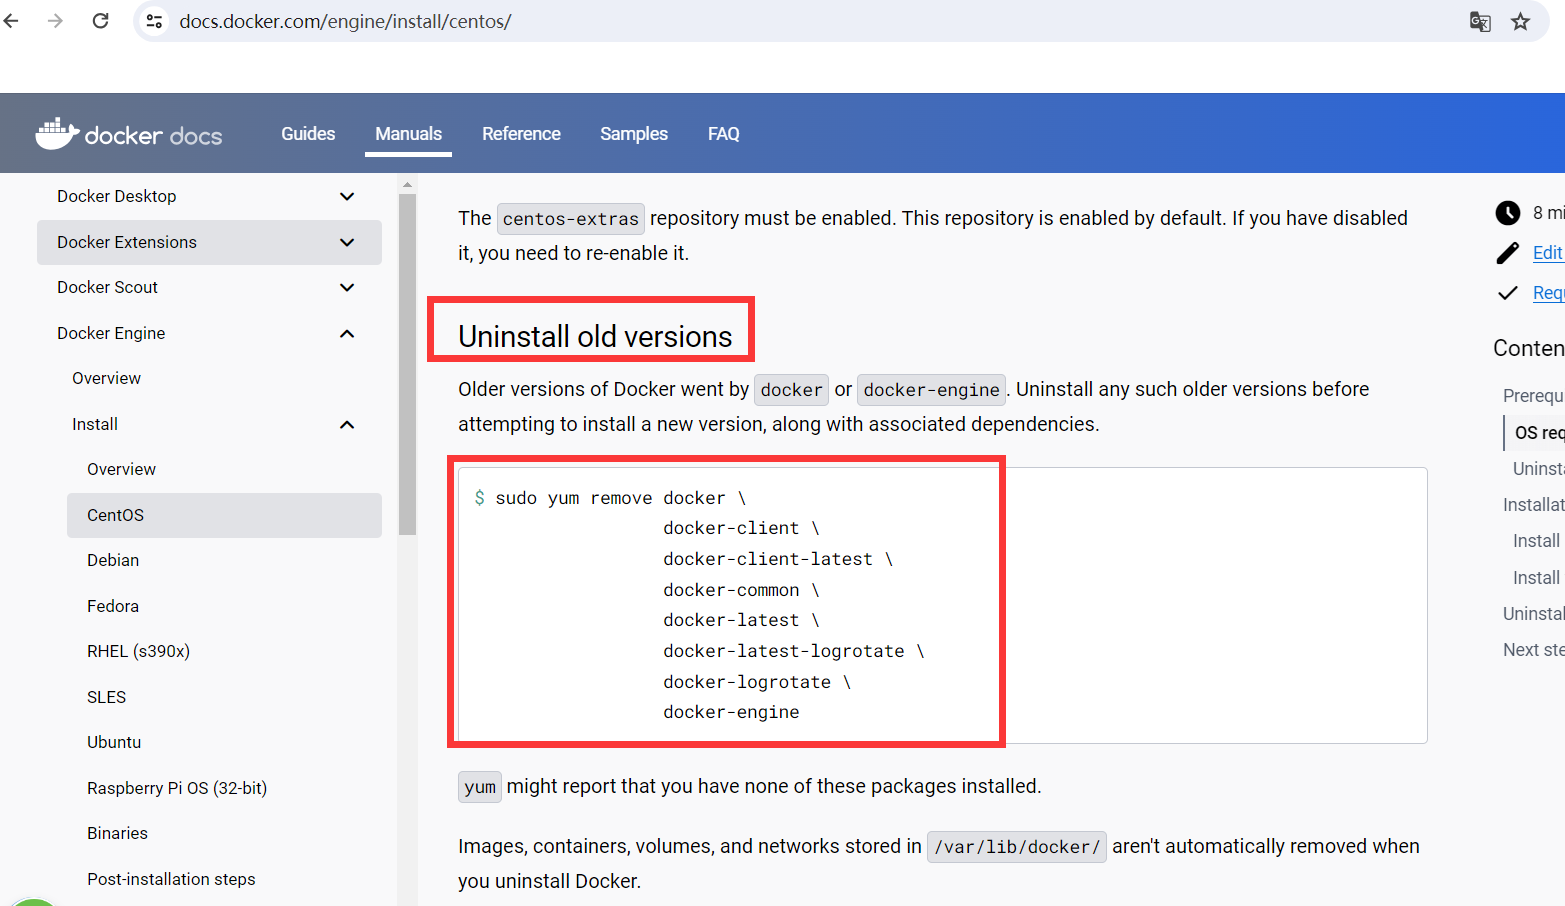Screen dimensions: 1565x906
Task: Open the Guides nav tab
Action: [308, 134]
